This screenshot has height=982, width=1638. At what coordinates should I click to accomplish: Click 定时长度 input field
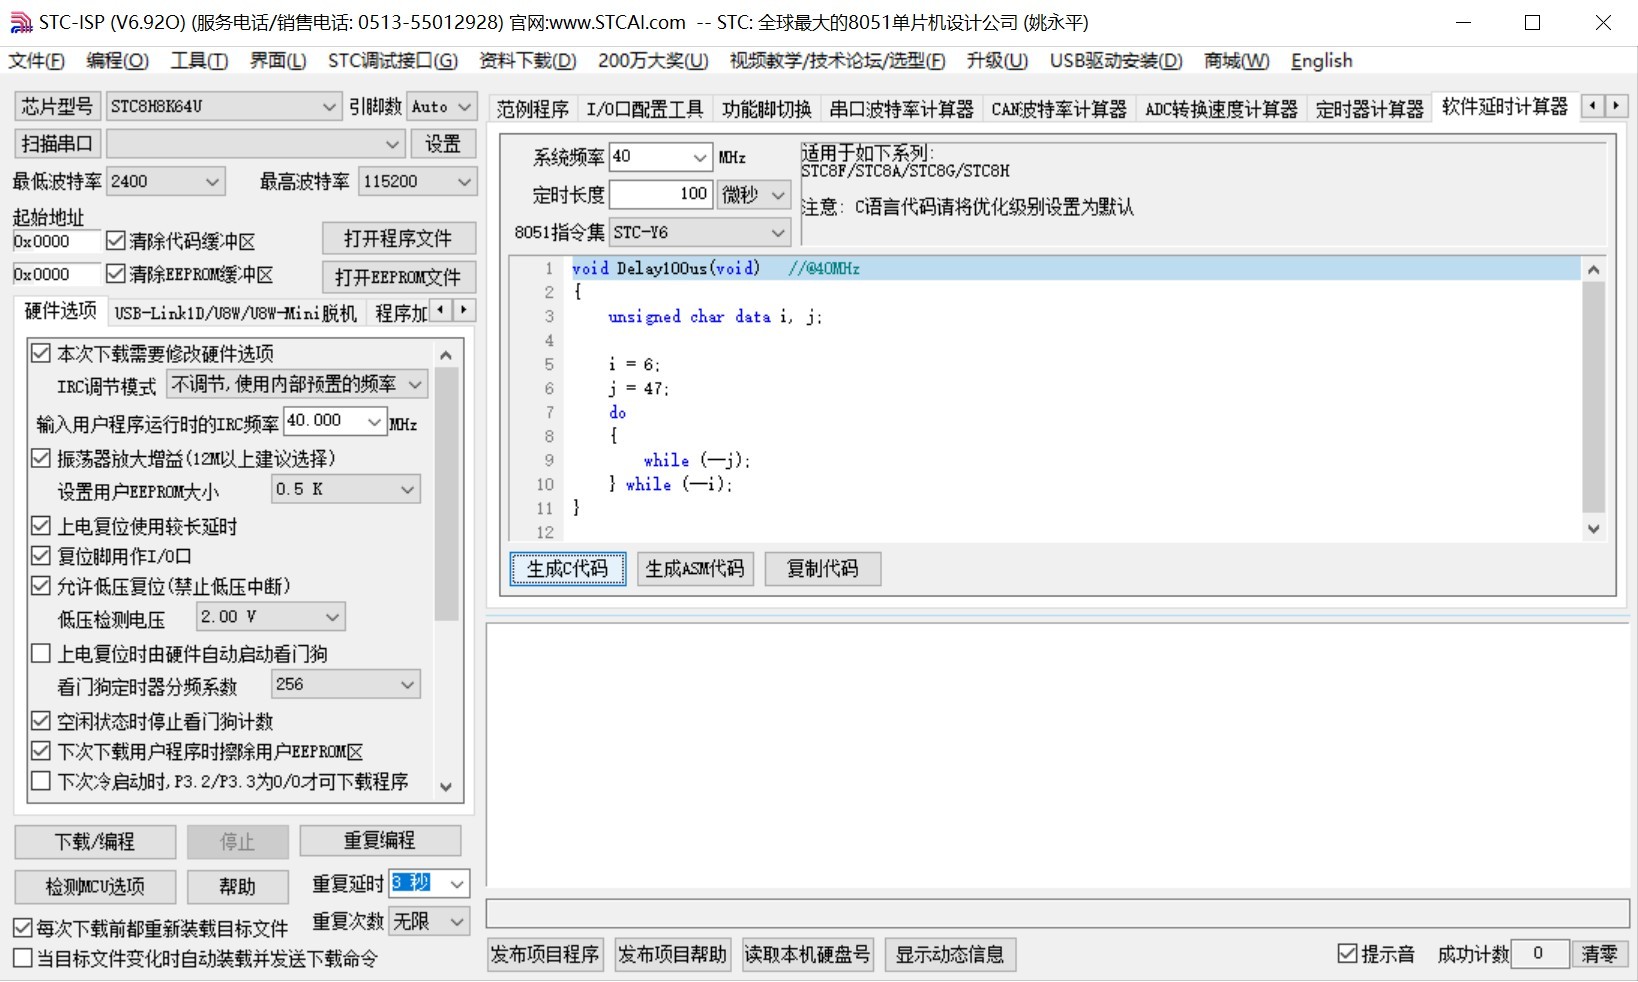point(660,194)
